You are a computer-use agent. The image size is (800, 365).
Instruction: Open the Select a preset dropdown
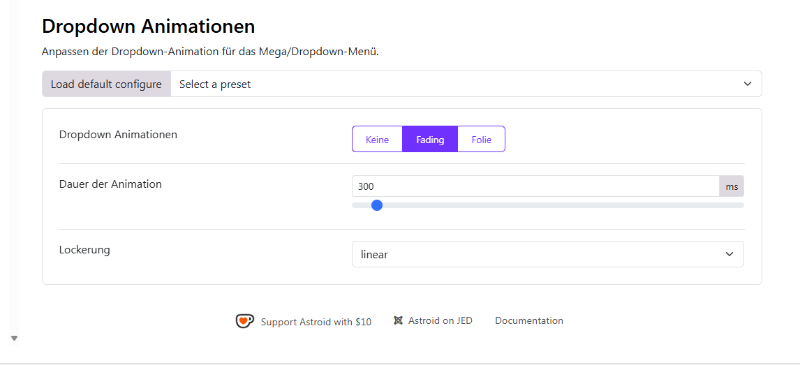click(466, 84)
